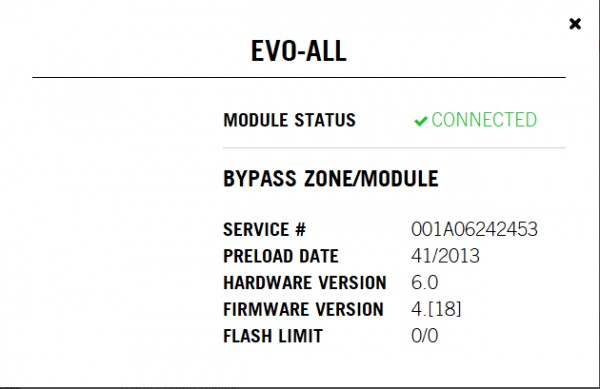
Task: Click the SERVICE # label
Action: [264, 229]
